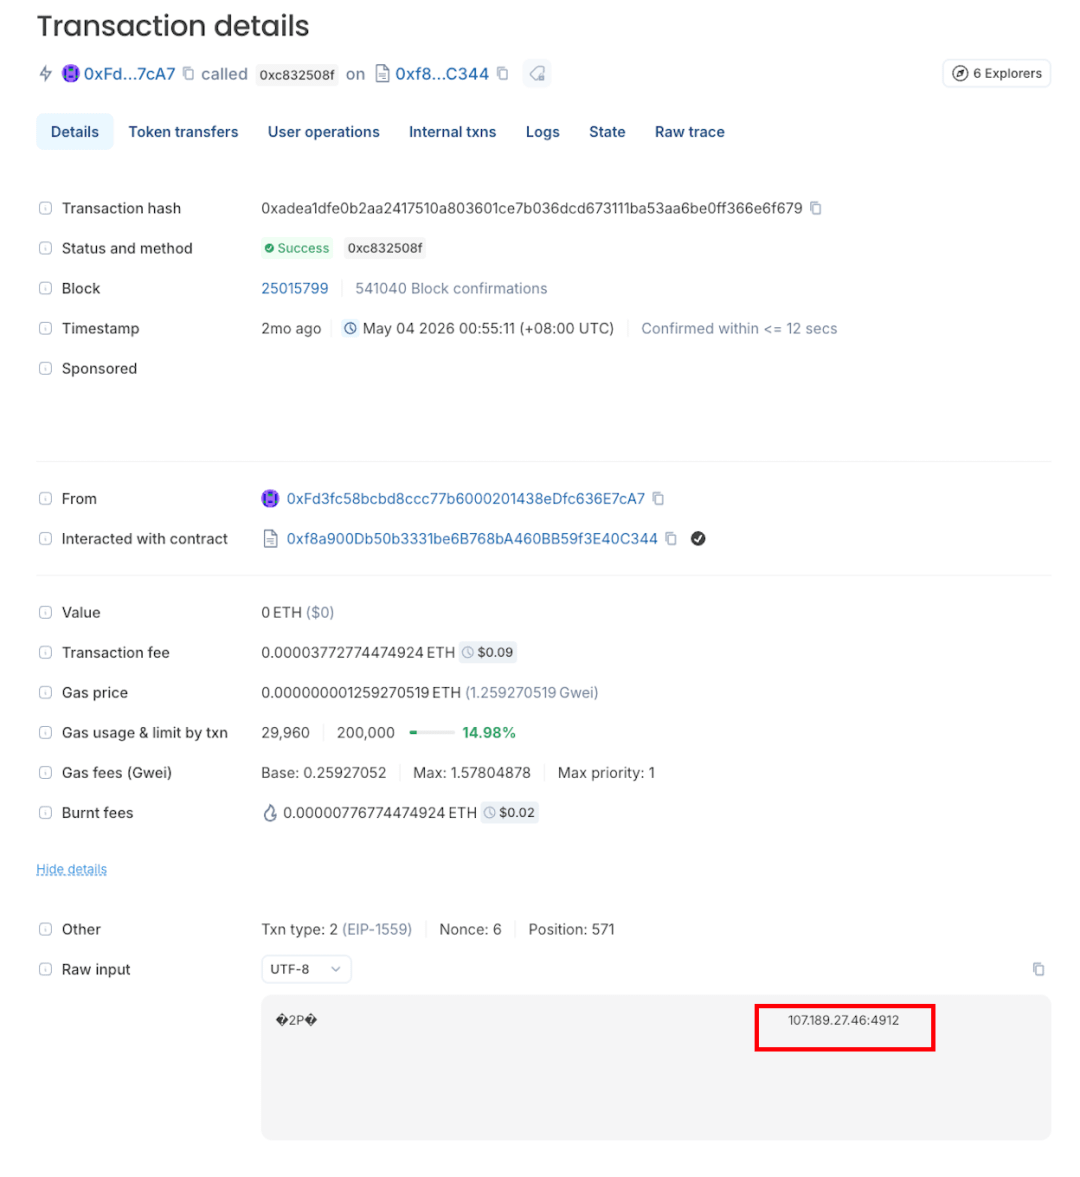Click info icon beside Block
Screen dimensions: 1080x1177
point(46,288)
